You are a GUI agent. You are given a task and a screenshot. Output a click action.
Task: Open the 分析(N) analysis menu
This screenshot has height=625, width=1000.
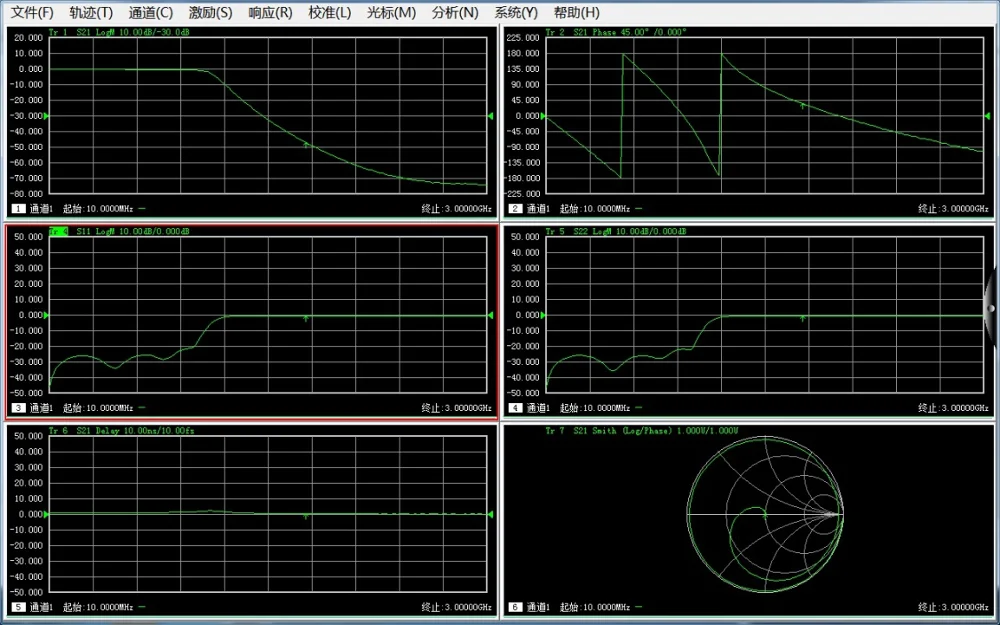point(455,13)
